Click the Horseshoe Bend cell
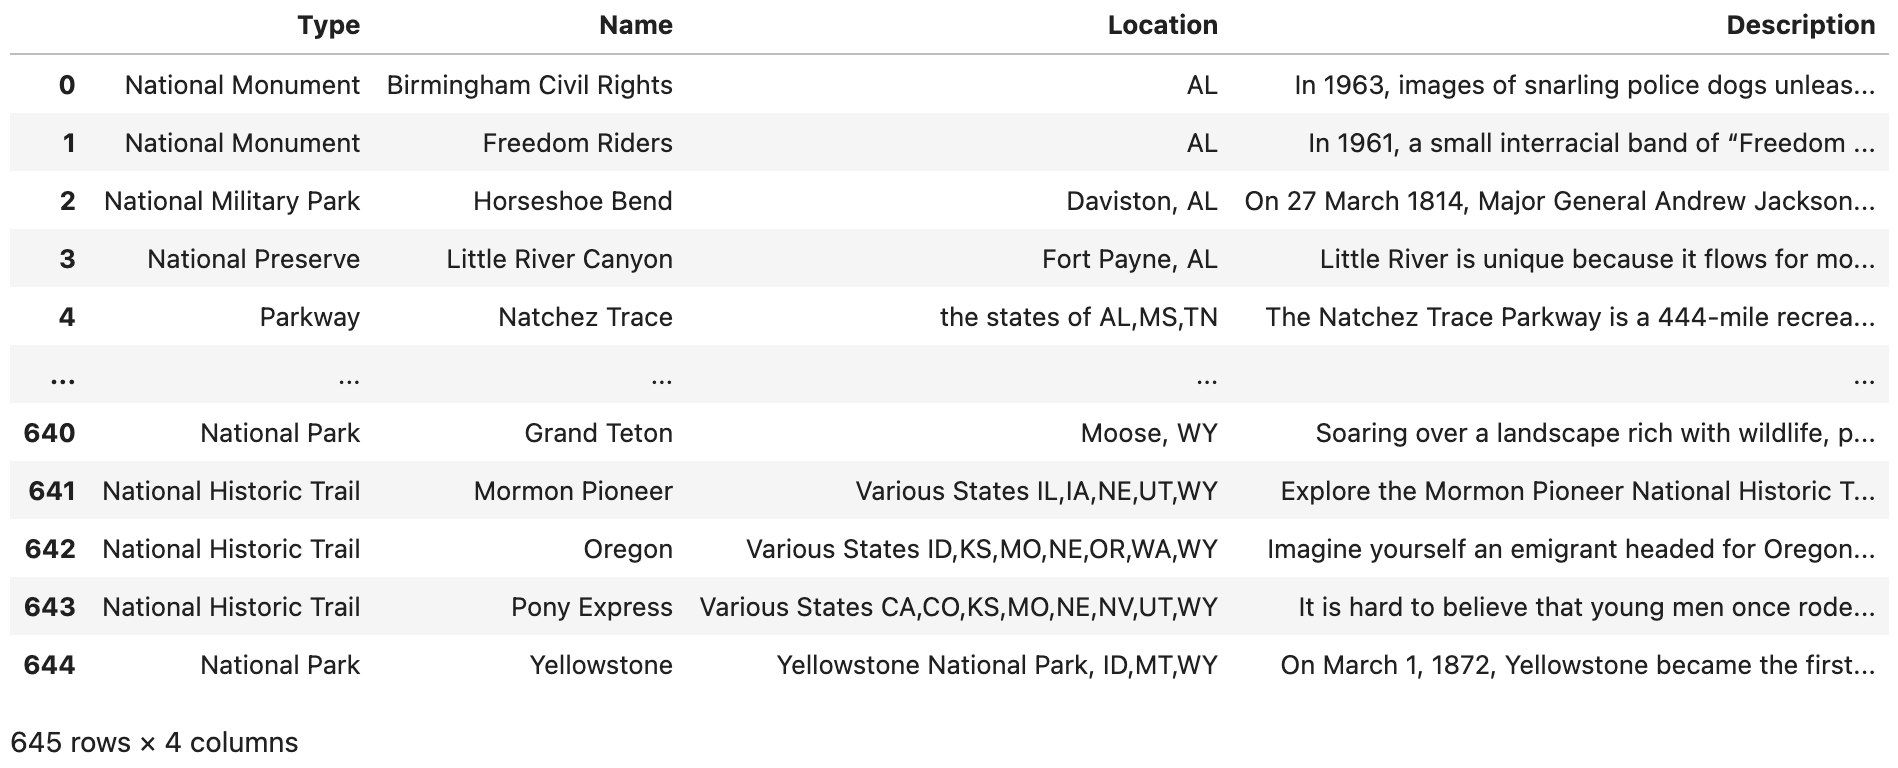 pyautogui.click(x=572, y=202)
